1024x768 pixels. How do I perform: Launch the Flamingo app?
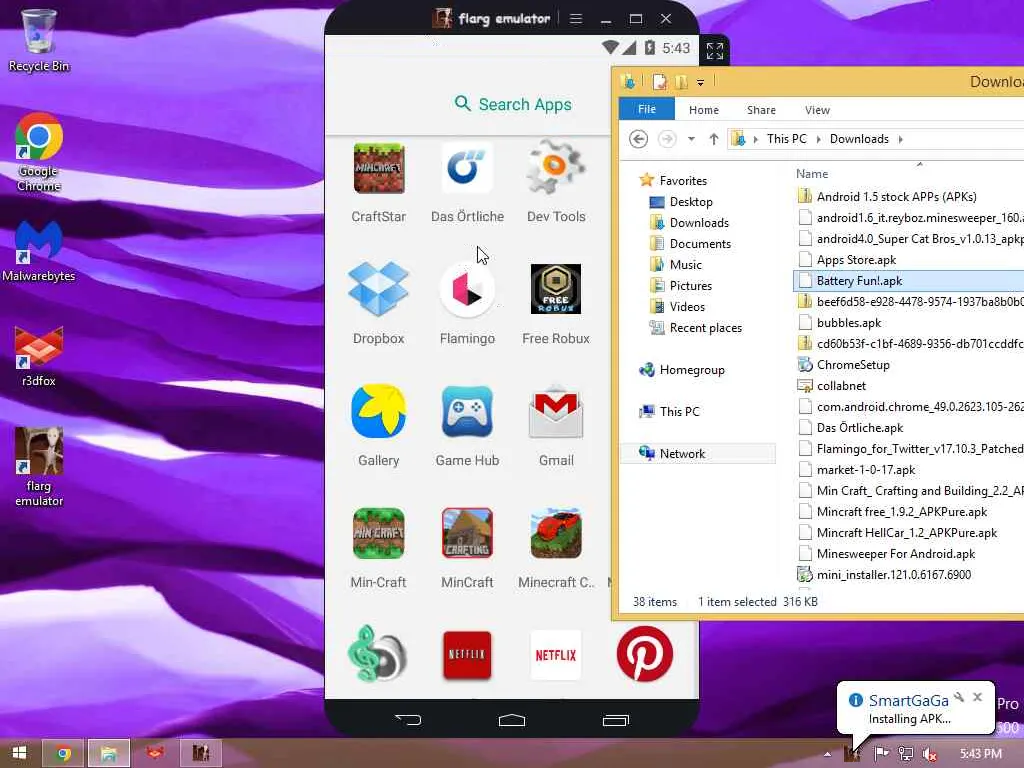pos(467,289)
